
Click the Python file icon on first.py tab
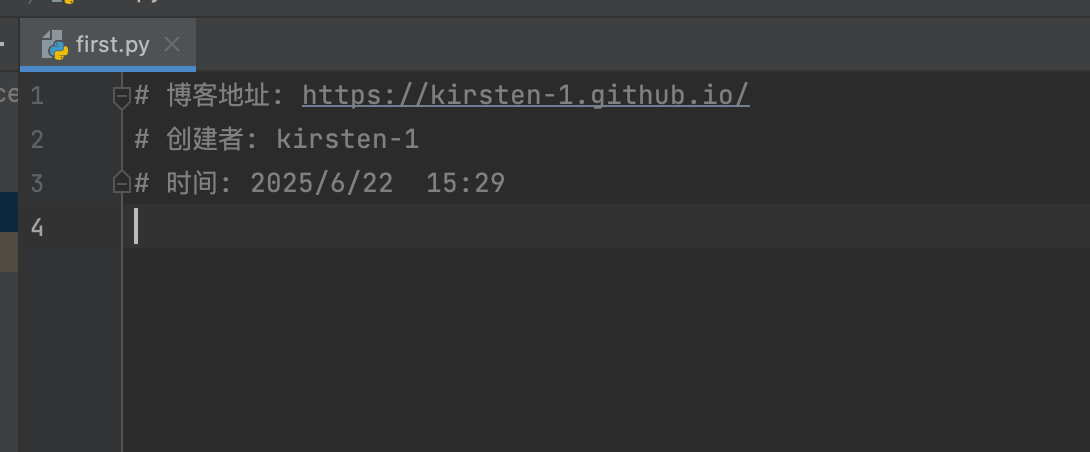(55, 45)
